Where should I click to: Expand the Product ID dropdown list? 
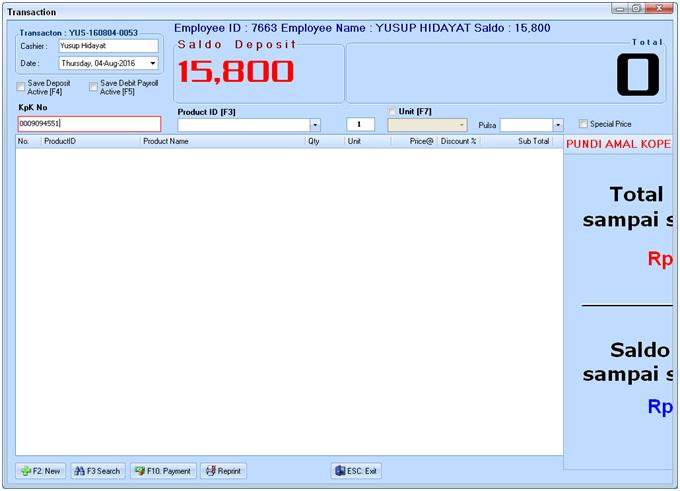point(315,125)
